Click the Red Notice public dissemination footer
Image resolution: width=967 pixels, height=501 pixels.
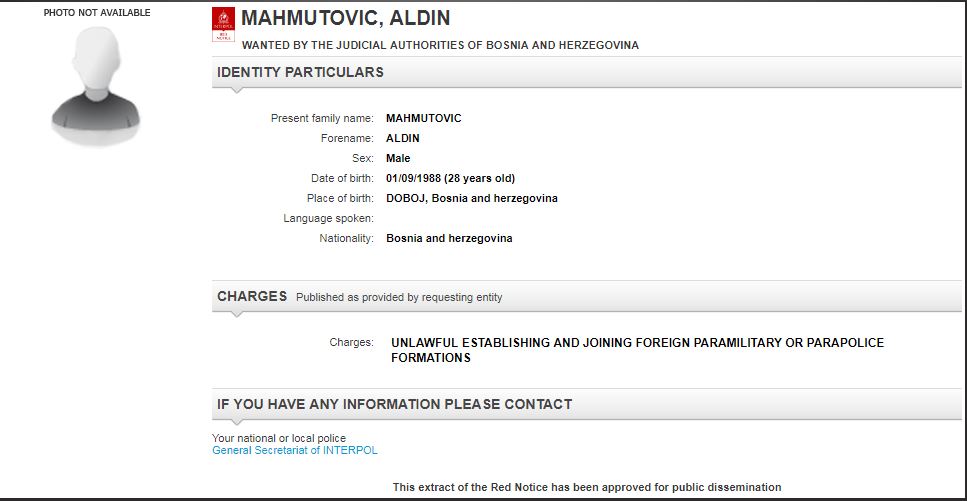pyautogui.click(x=586, y=487)
